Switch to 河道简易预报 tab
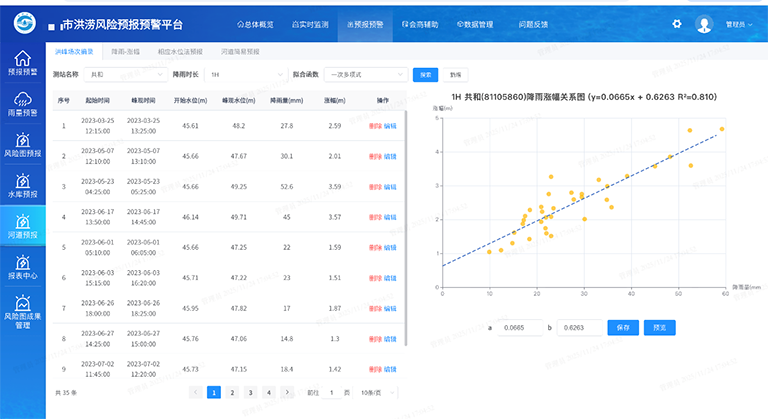This screenshot has width=768, height=419. tap(240, 51)
